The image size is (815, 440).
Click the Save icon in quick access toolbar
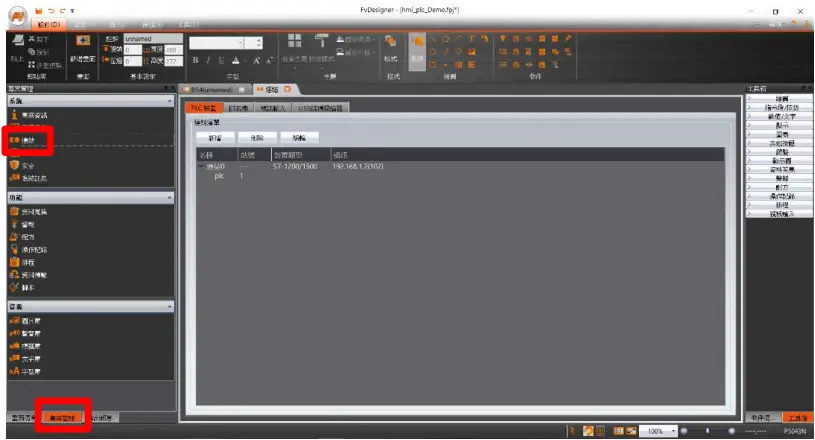point(38,10)
